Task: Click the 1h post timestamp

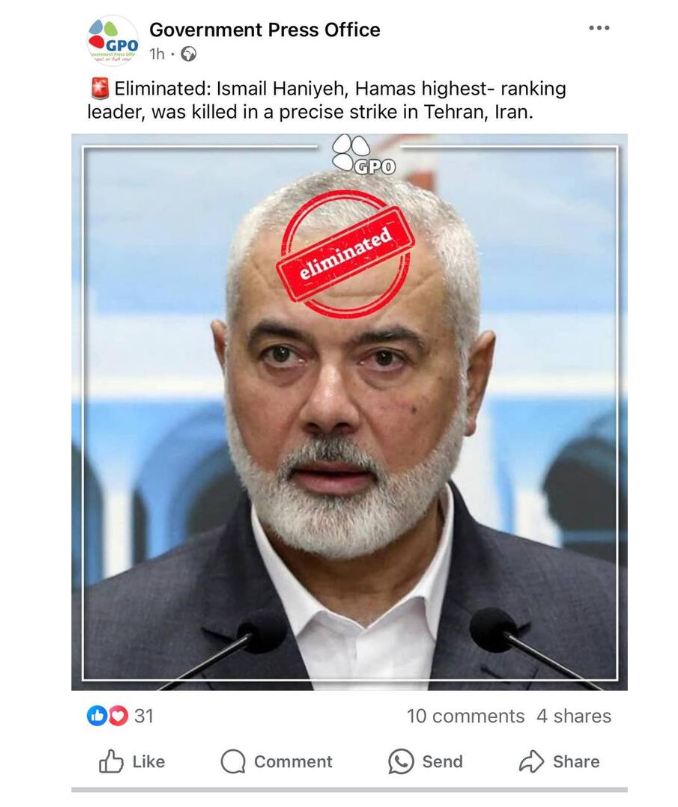Action: pyautogui.click(x=157, y=54)
